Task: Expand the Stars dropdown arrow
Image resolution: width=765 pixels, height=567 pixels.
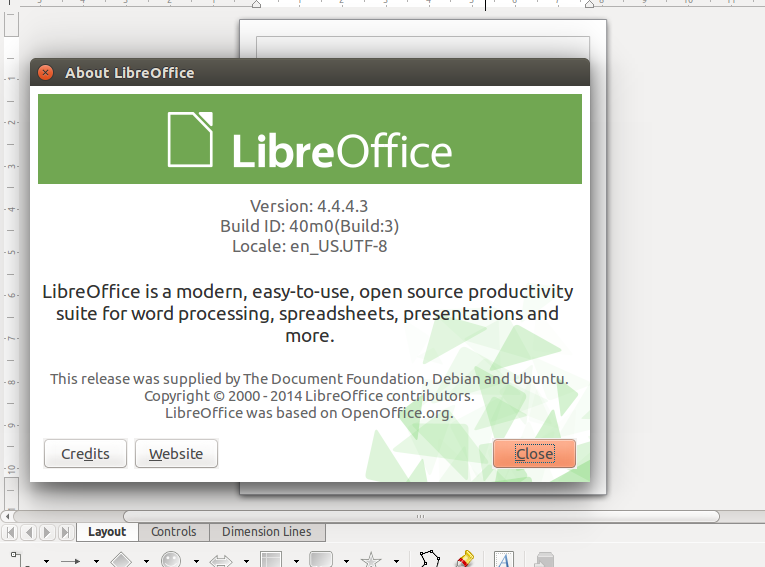Action: [x=396, y=561]
